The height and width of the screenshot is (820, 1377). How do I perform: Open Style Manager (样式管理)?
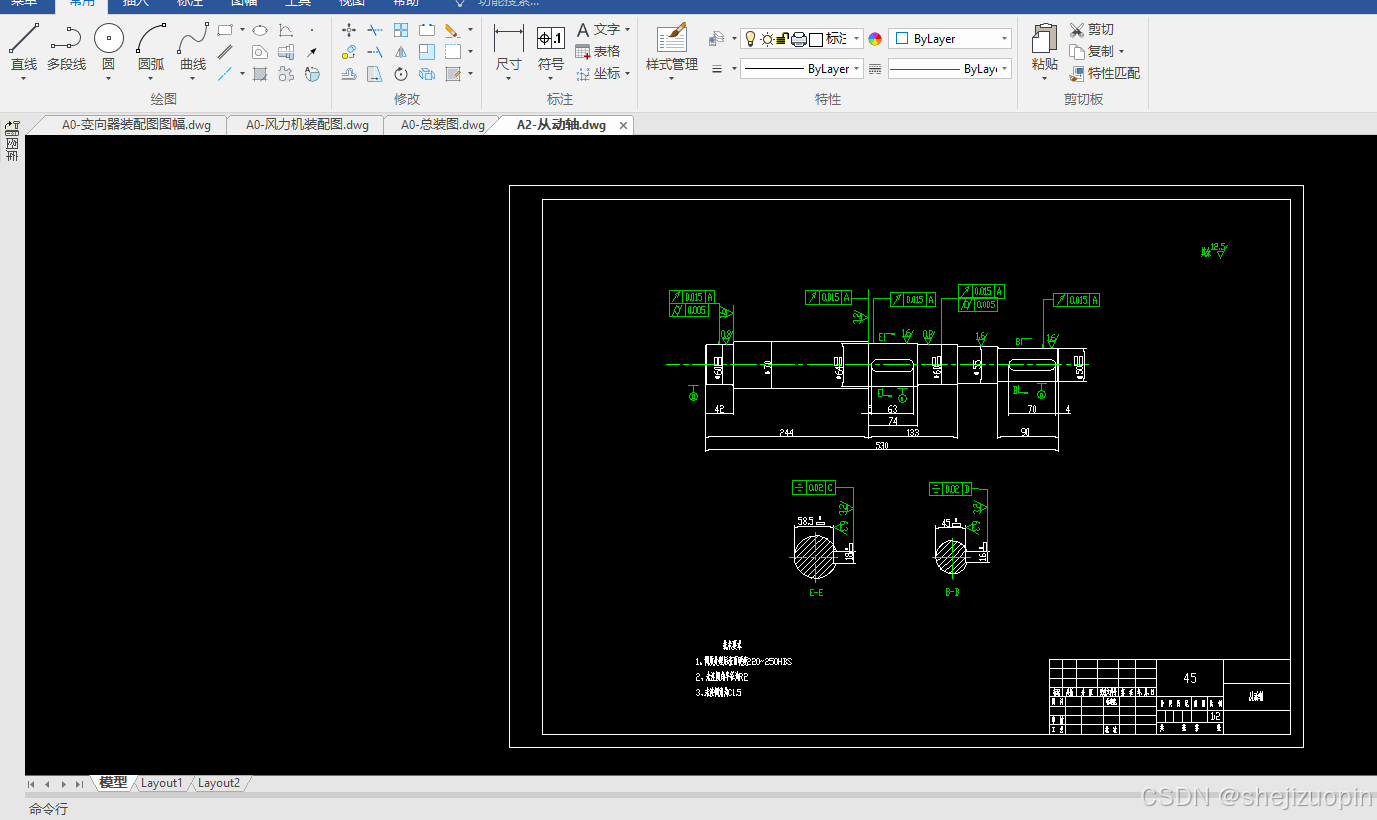672,48
